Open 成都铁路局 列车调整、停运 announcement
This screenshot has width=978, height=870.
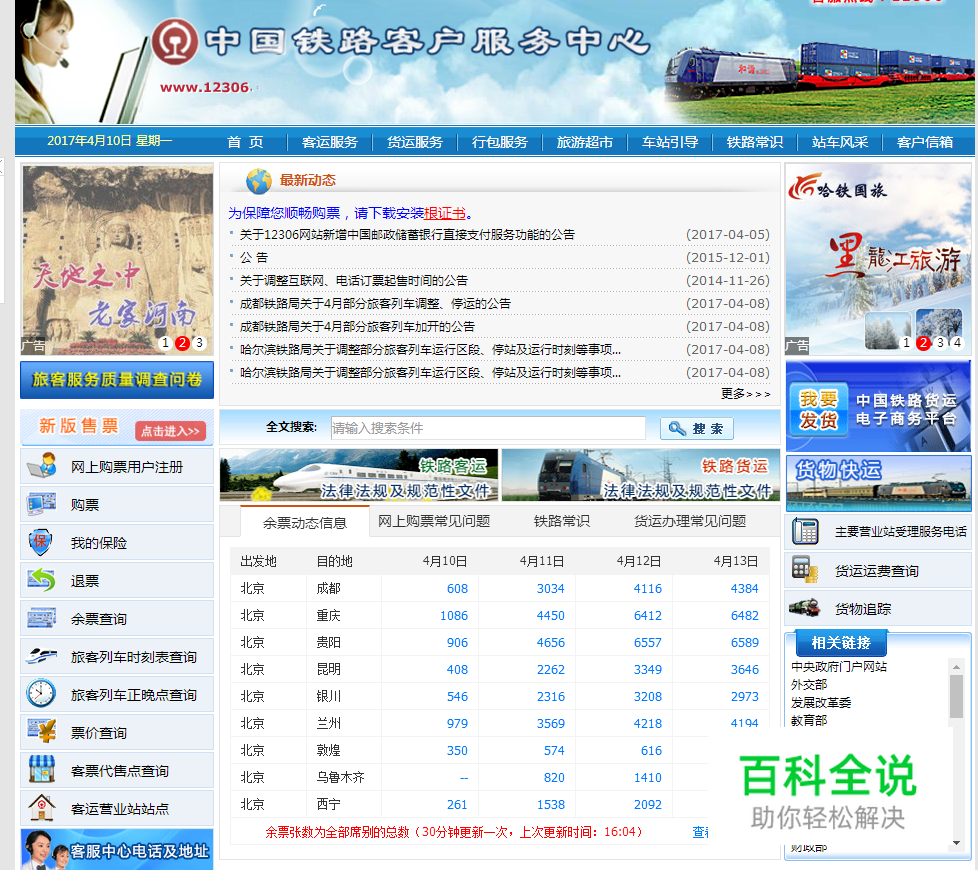[x=375, y=304]
